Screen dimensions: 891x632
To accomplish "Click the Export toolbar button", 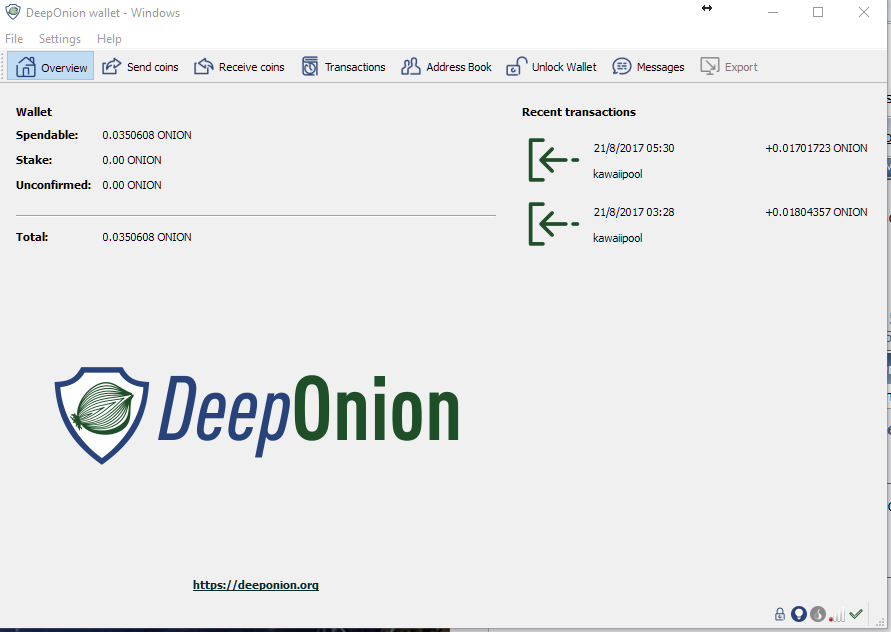I will pyautogui.click(x=729, y=66).
